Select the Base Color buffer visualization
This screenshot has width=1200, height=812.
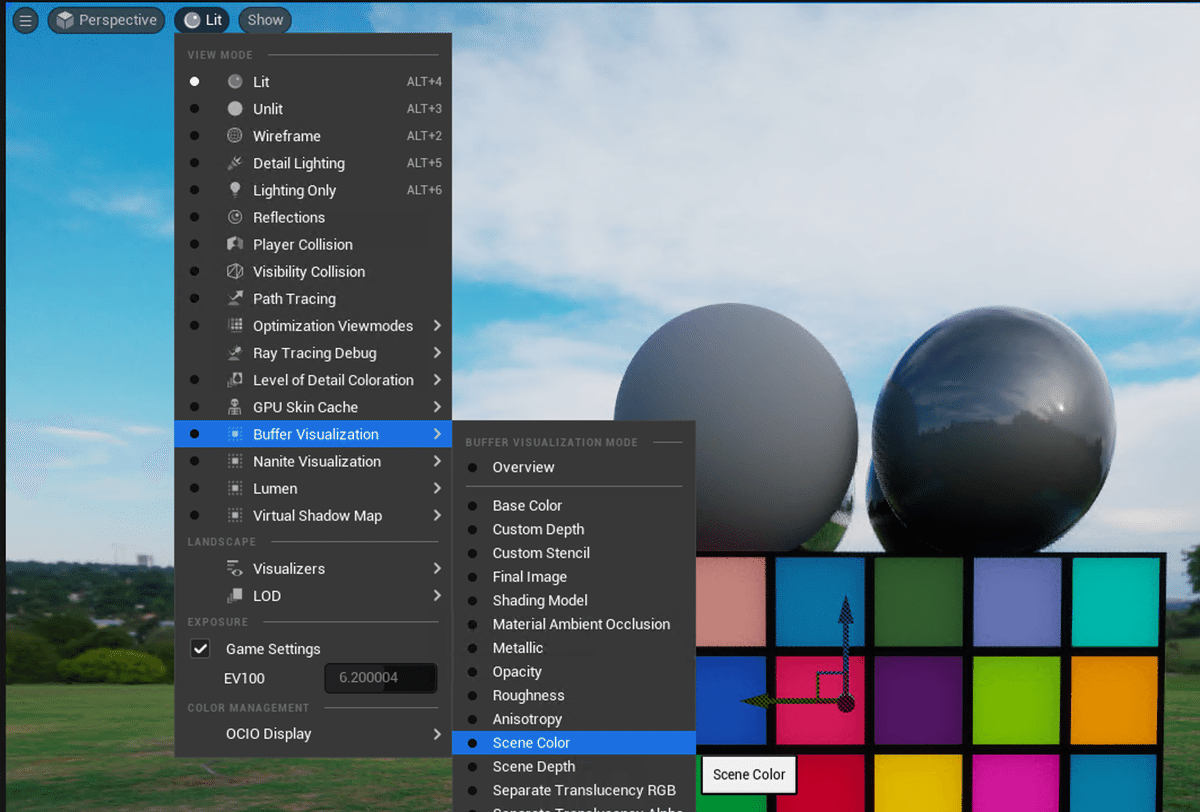coord(527,505)
